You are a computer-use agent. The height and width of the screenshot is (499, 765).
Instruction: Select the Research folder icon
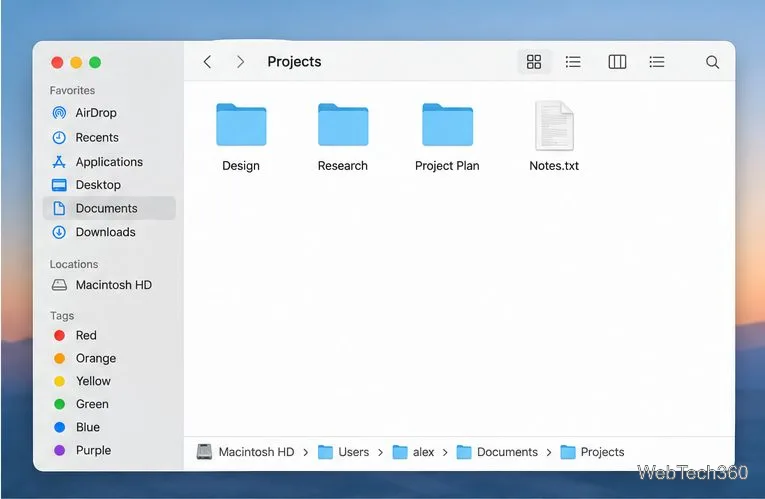pos(343,124)
